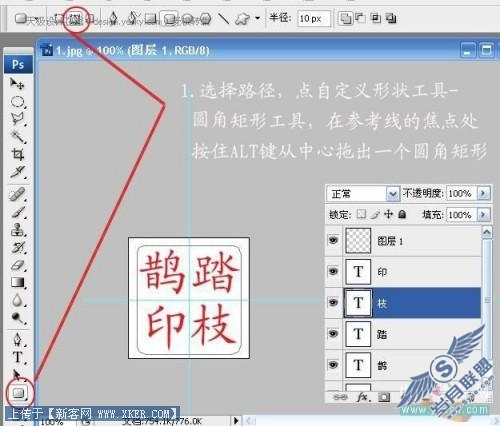Maximize the 1.jpg document window
500x426 pixels.
[x=486, y=51]
